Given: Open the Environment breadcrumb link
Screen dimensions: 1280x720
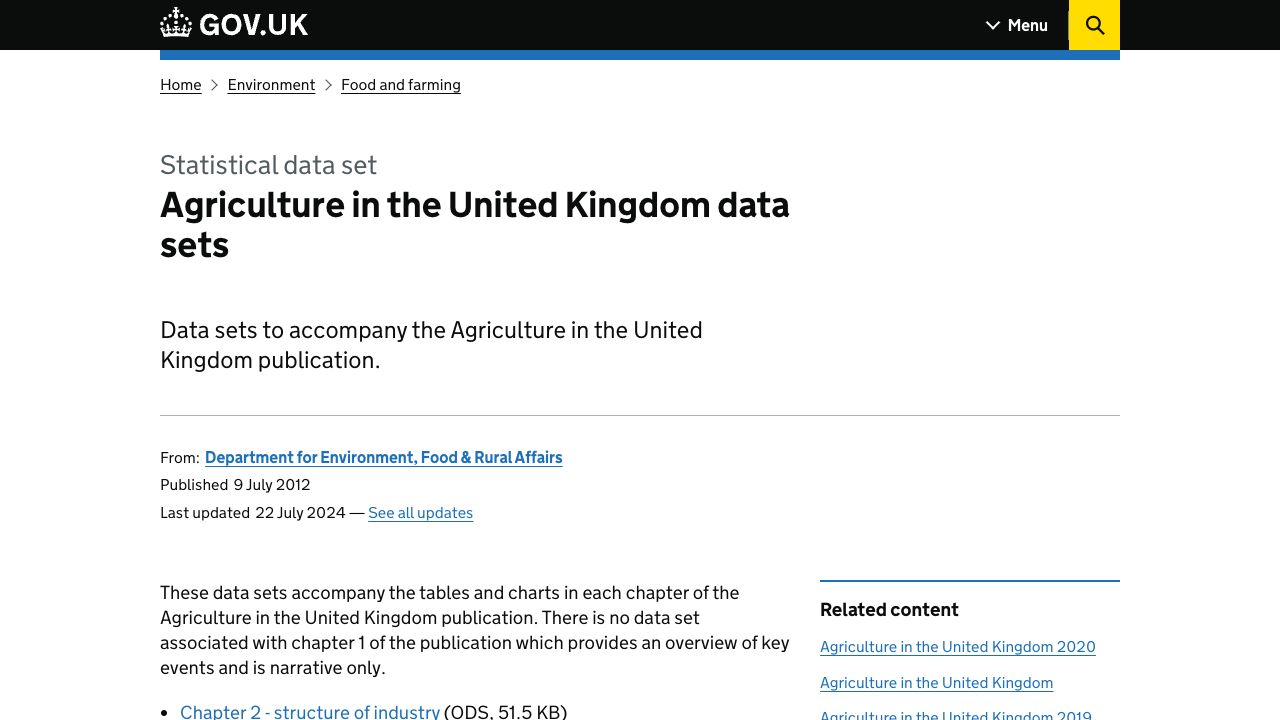Looking at the screenshot, I should click(x=271, y=85).
